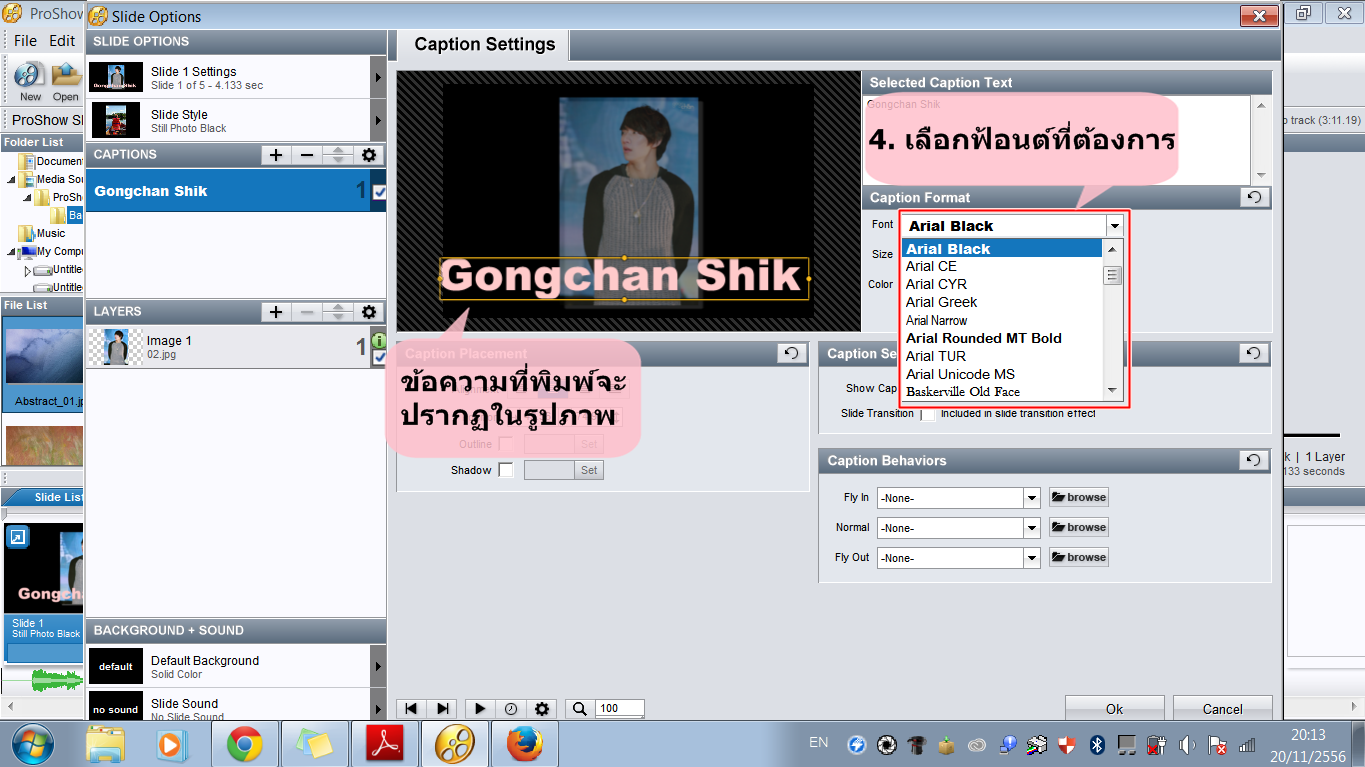This screenshot has height=767, width=1365.
Task: Select the Music folder in Folder List
Action: (x=50, y=233)
